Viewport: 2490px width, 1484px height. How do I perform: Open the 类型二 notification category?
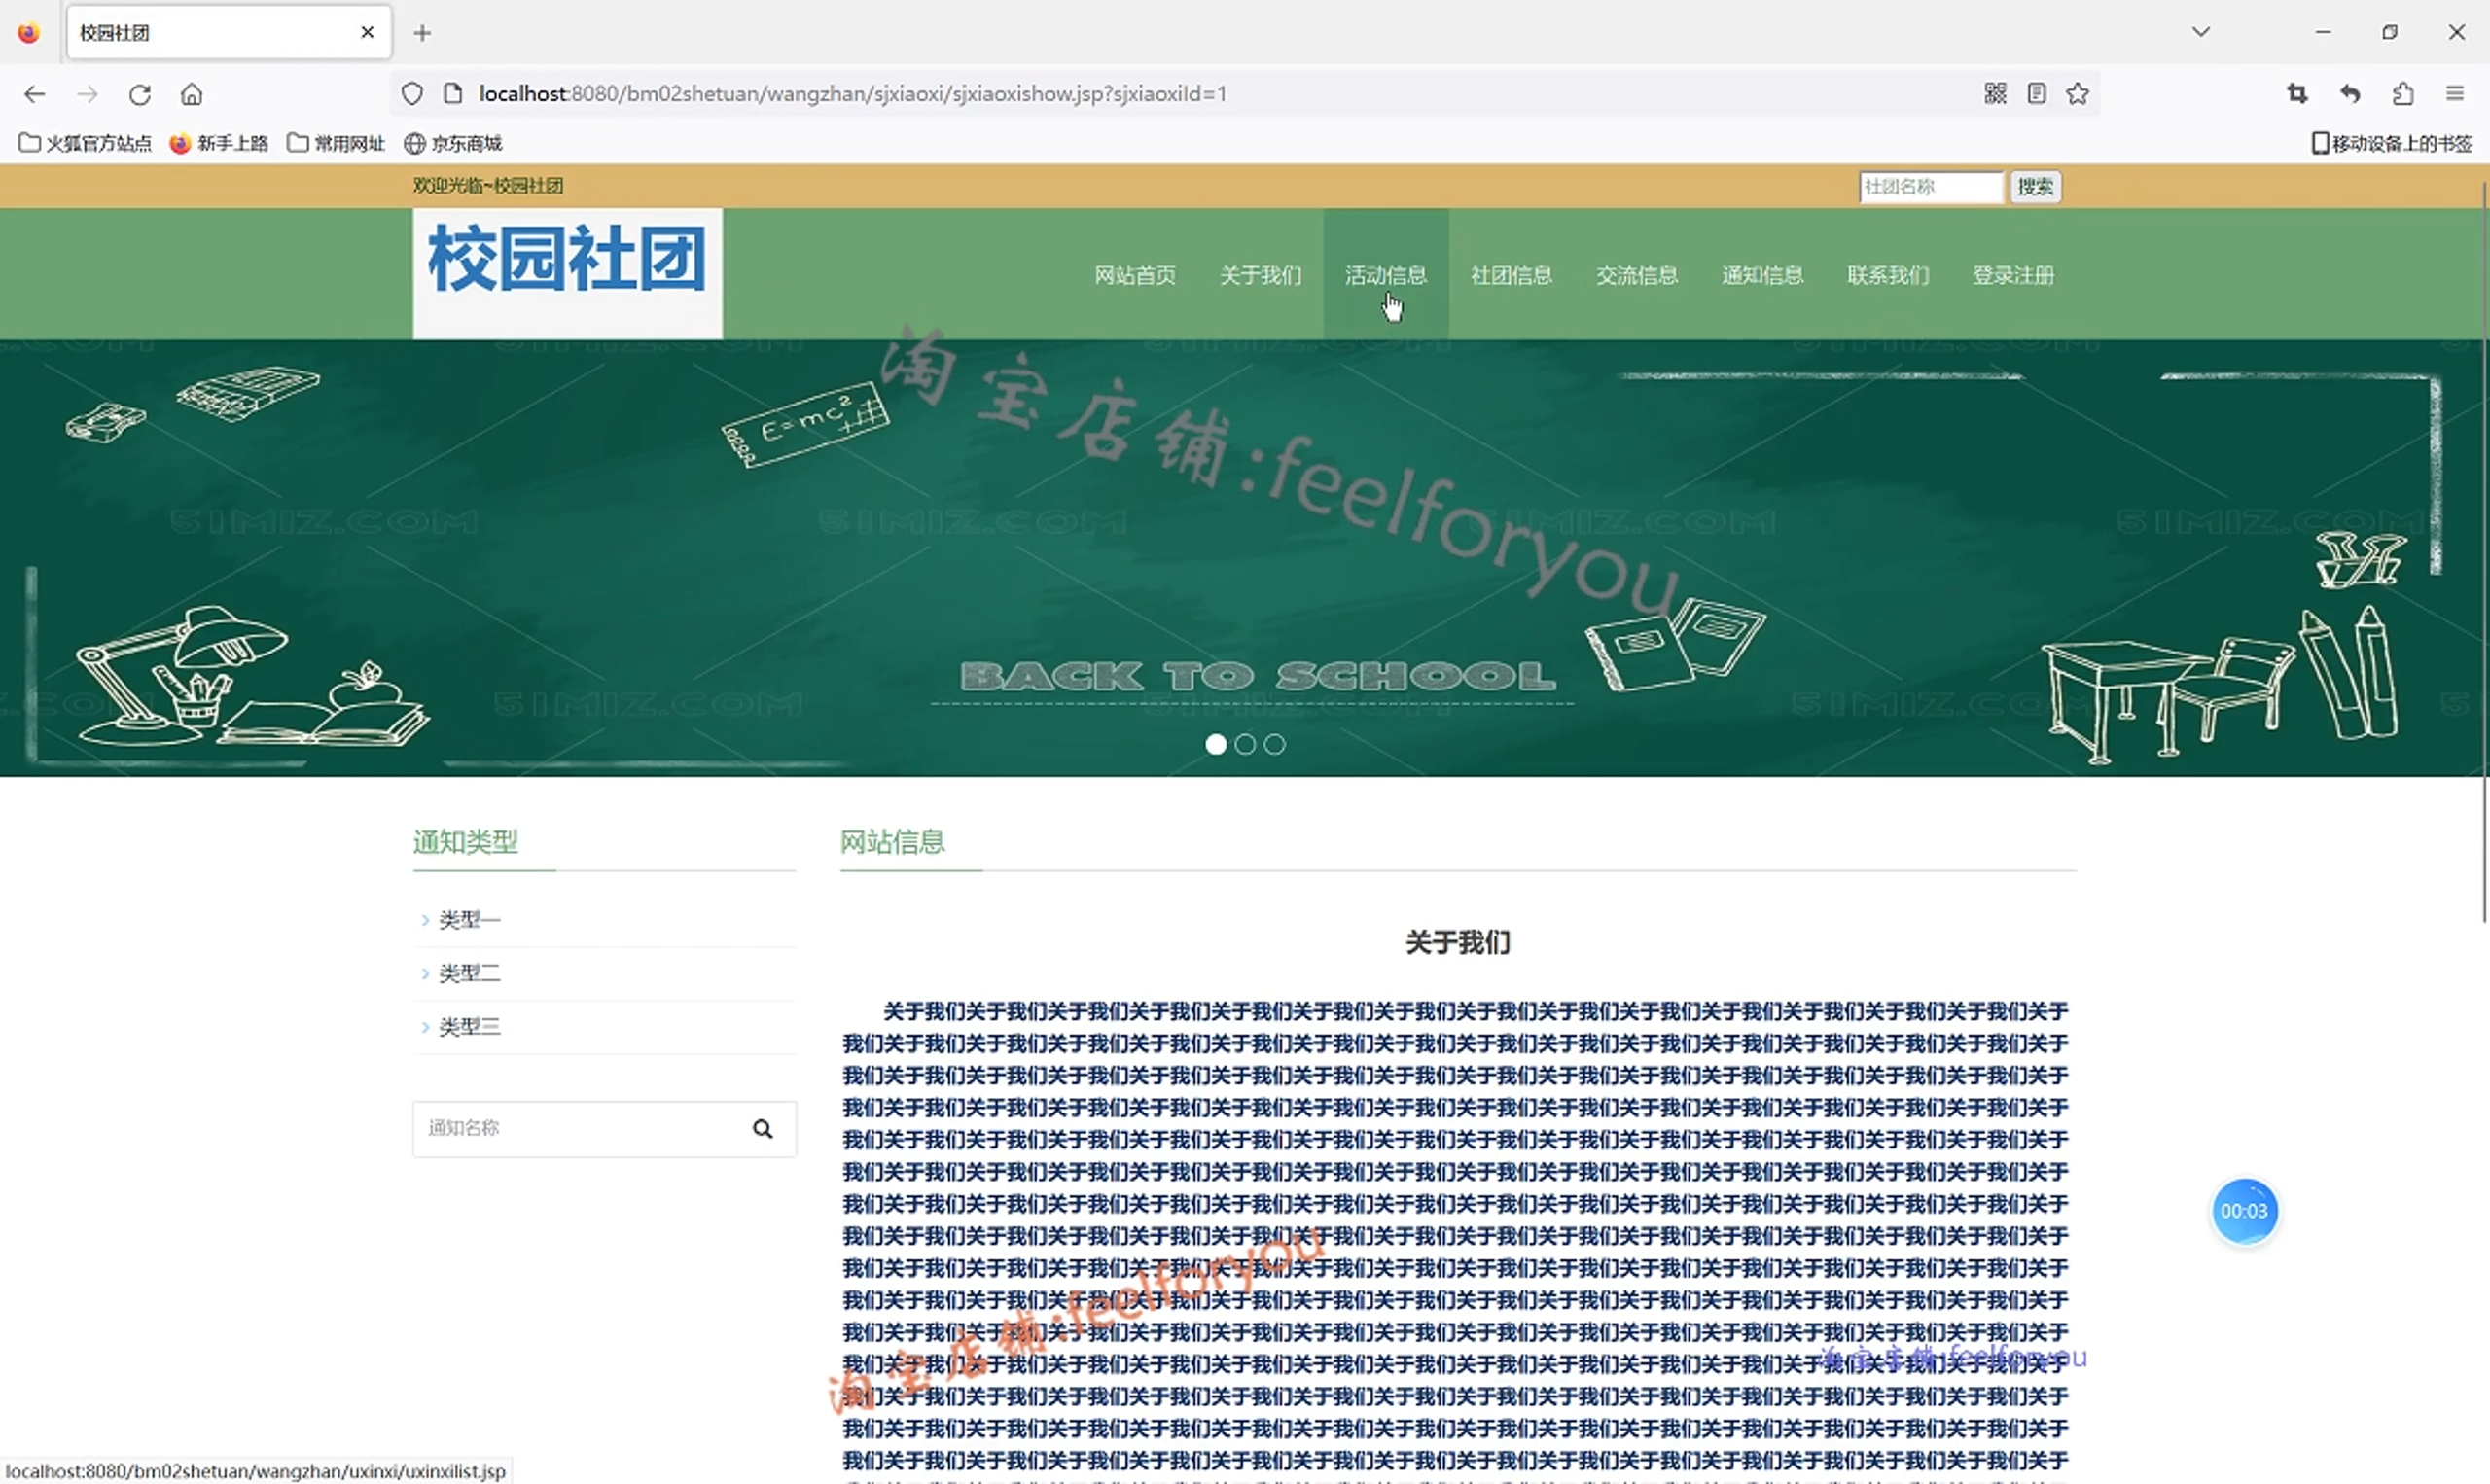coord(469,973)
